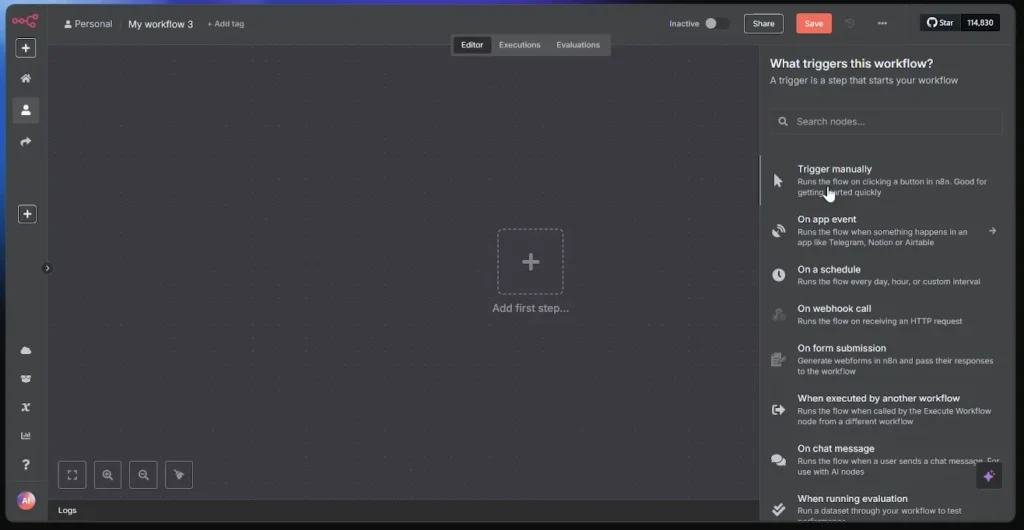
Task: Select the Trigger manually option
Action: click(886, 180)
